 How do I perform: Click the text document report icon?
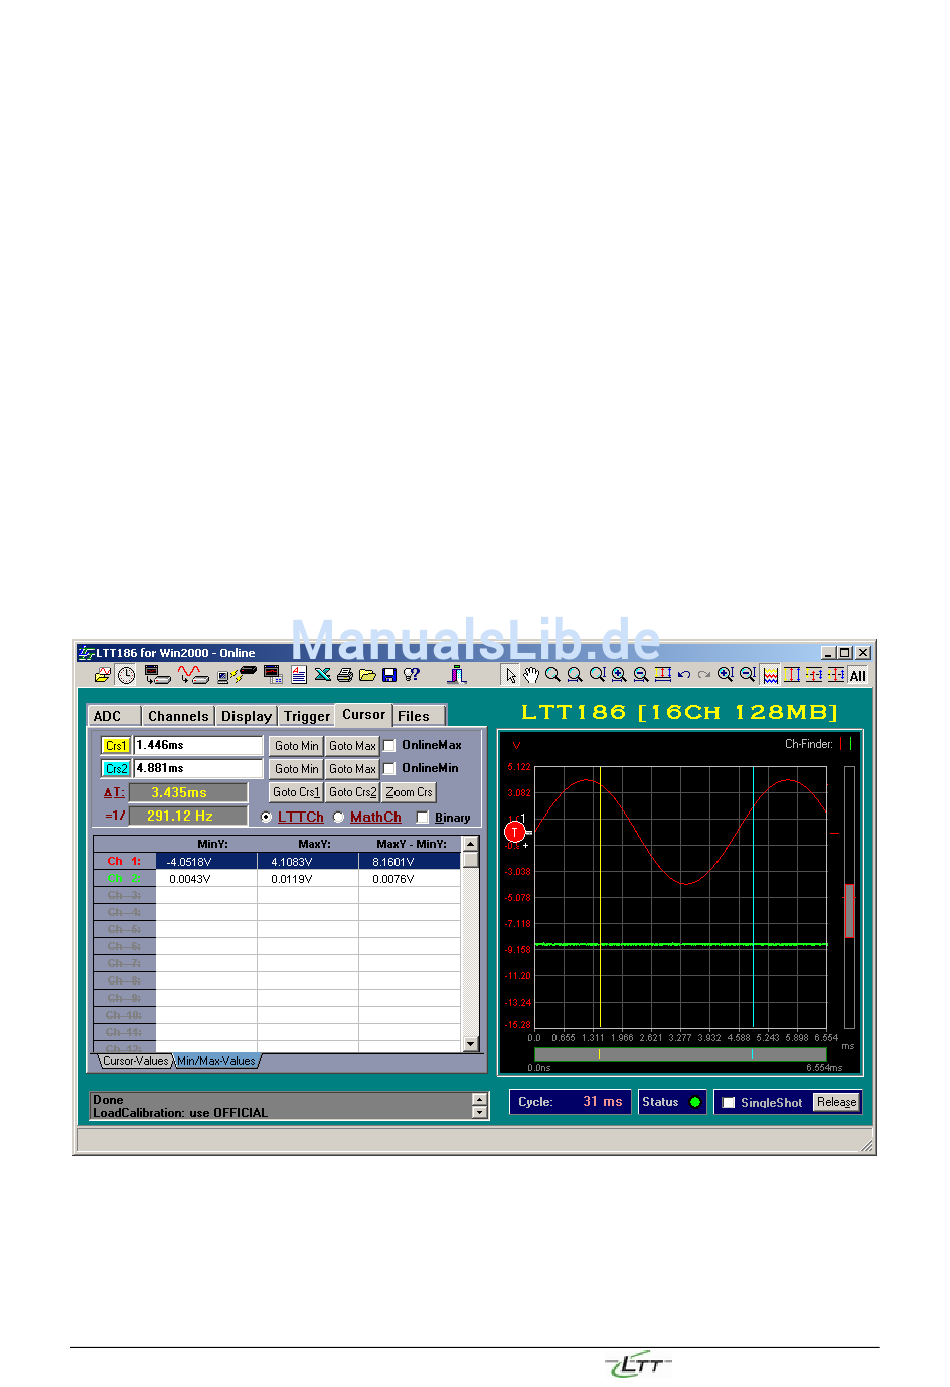[x=298, y=676]
